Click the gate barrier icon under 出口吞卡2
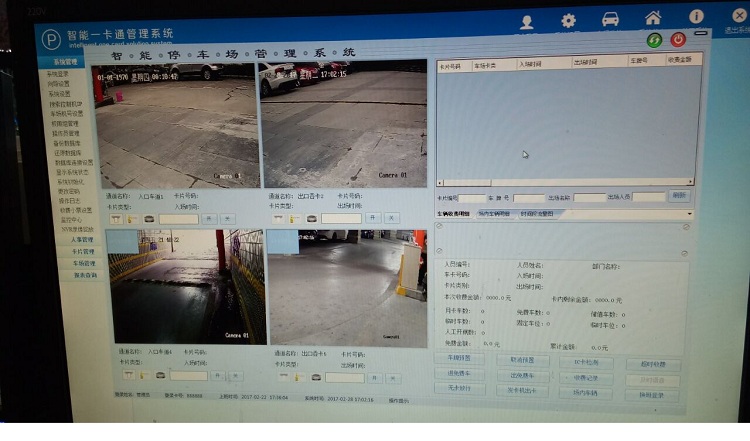Screen dimensions: 750x441 coord(278,219)
